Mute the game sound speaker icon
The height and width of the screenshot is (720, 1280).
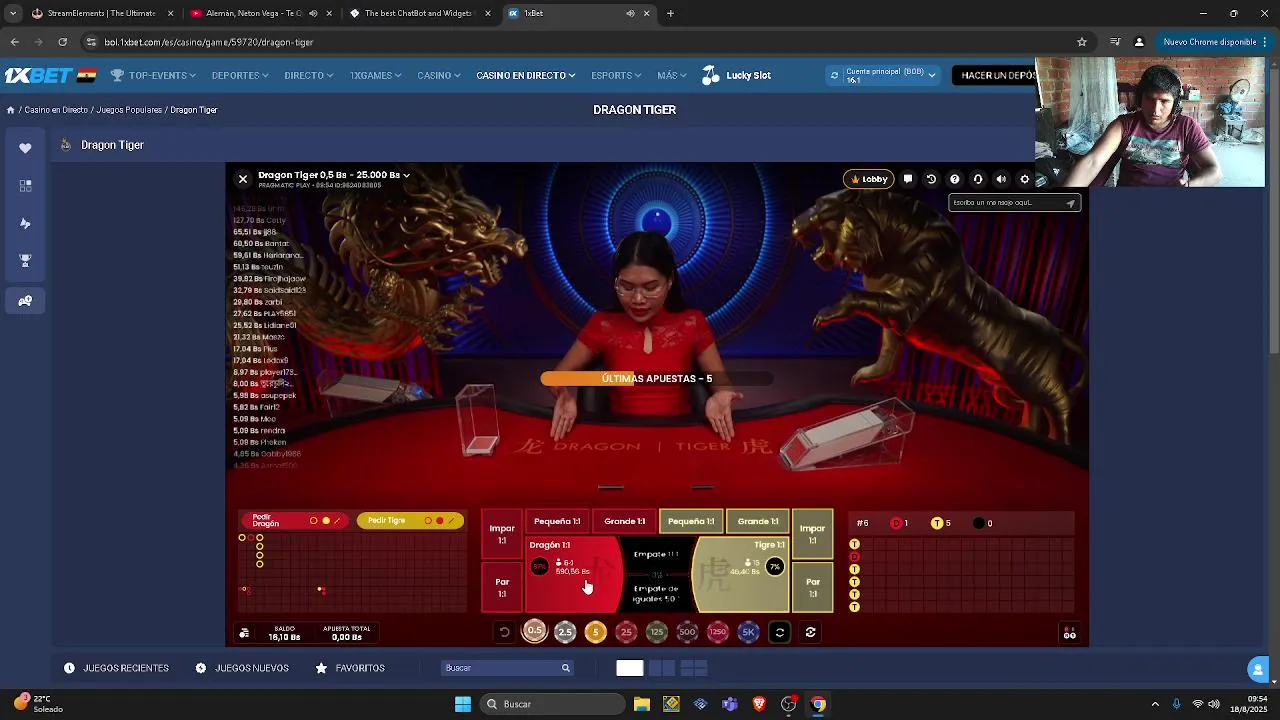[x=1001, y=179]
